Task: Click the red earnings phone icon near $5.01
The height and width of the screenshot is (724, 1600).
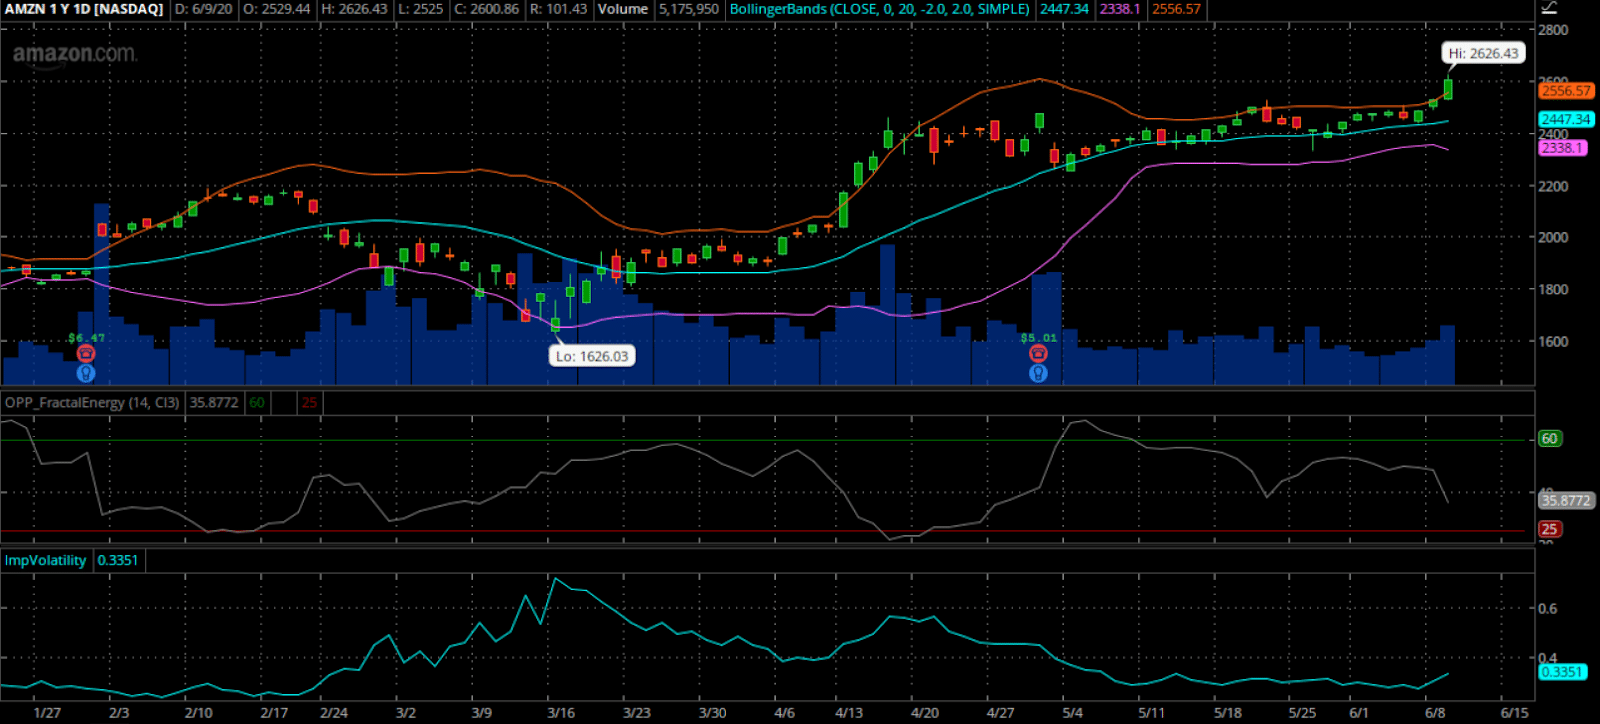Action: click(x=1038, y=353)
